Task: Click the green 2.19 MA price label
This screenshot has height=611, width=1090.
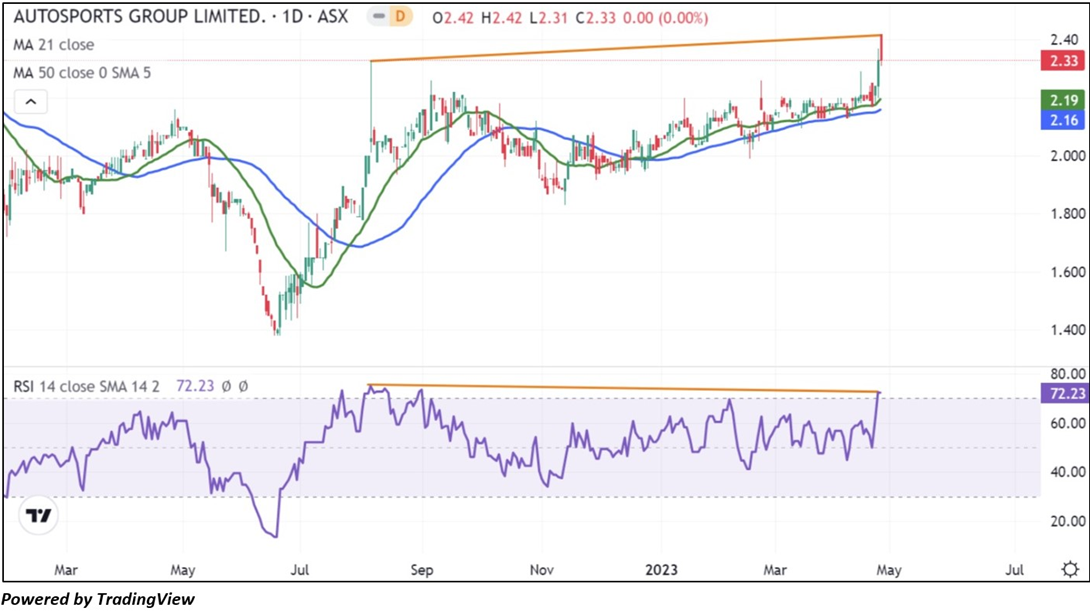Action: 1063,100
